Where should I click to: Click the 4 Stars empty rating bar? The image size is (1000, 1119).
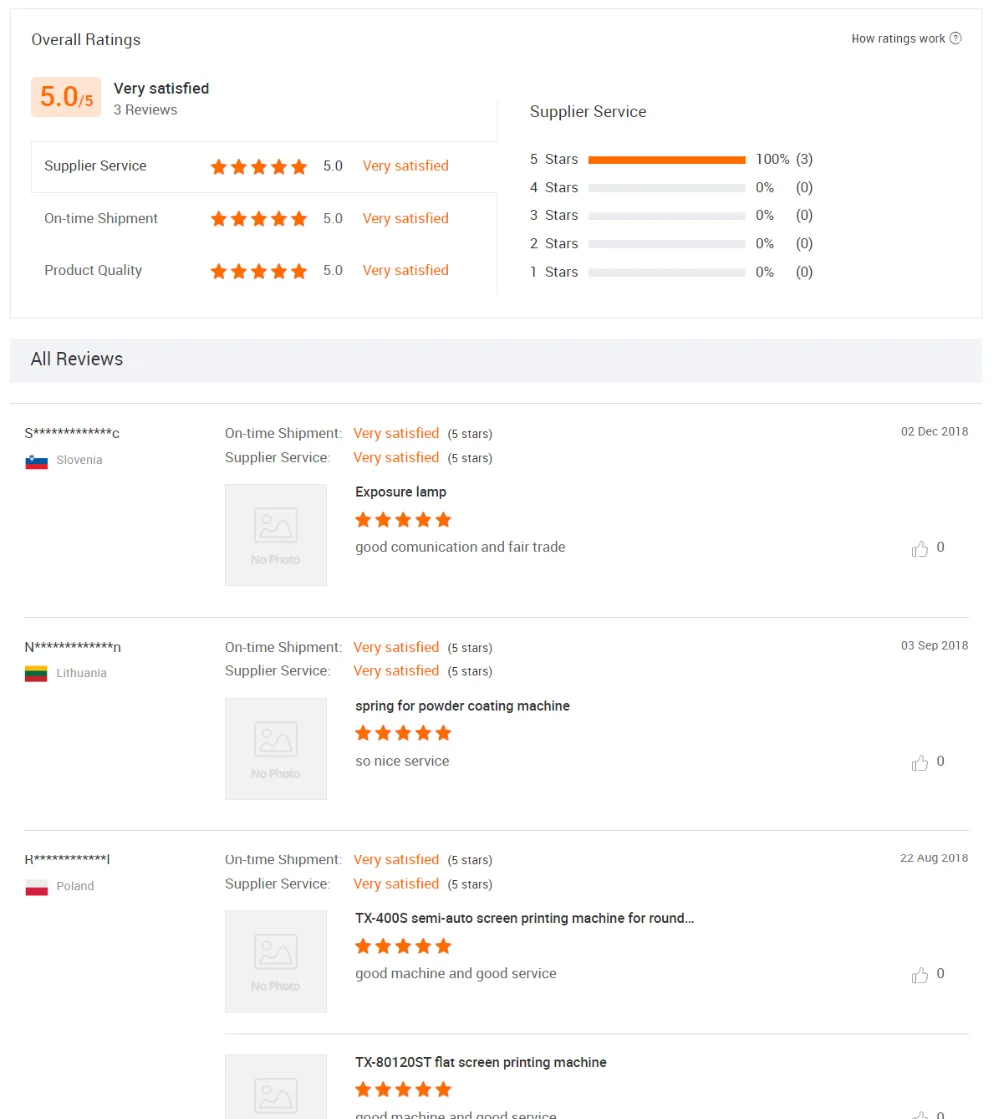pyautogui.click(x=667, y=188)
